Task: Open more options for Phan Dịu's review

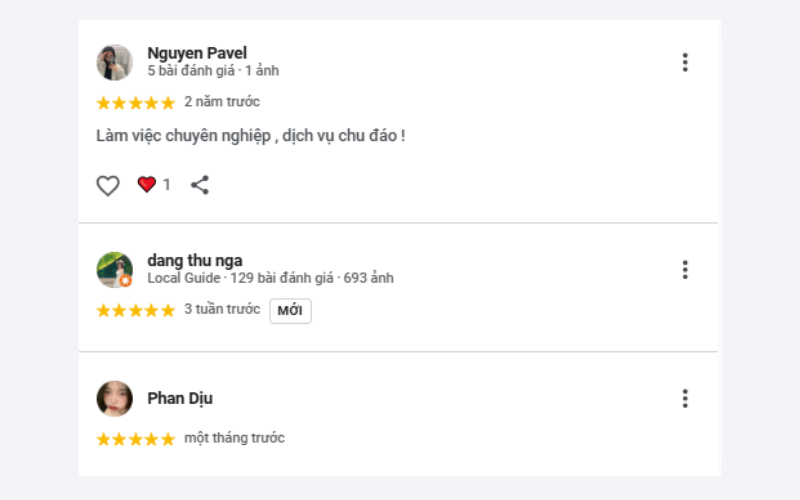Action: [x=685, y=399]
